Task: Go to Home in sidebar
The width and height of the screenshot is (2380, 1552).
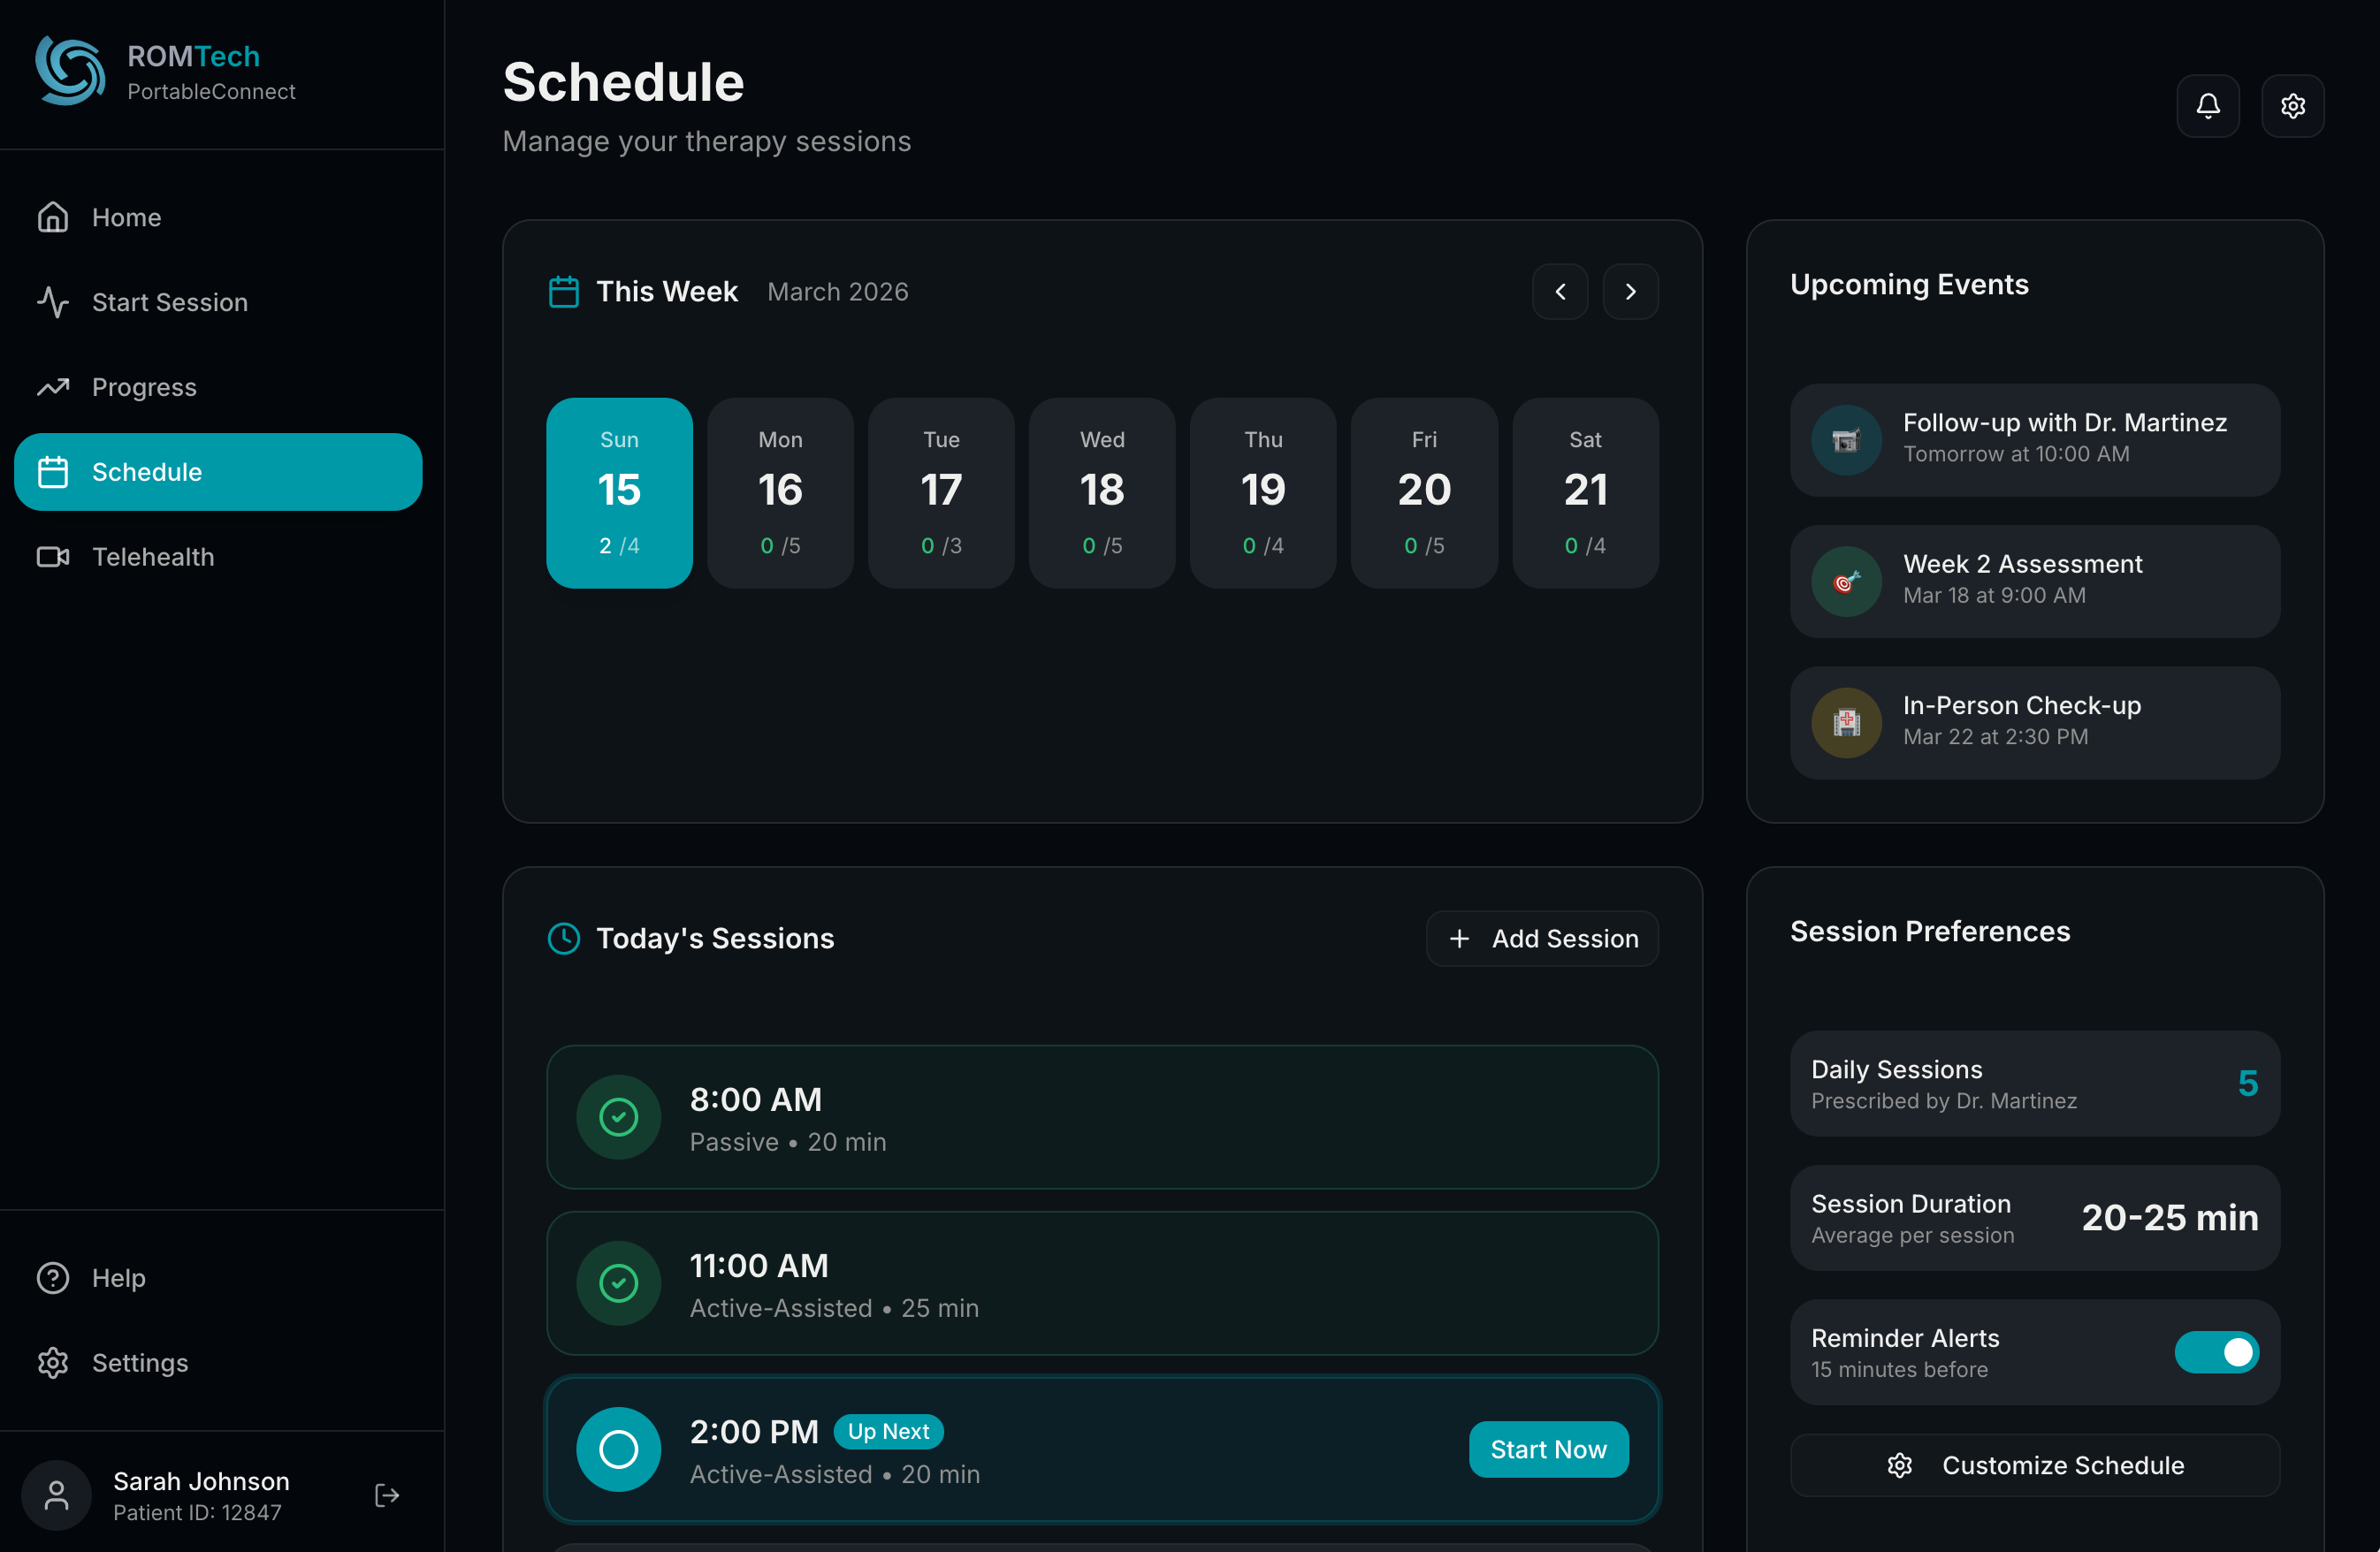Action: click(x=218, y=217)
